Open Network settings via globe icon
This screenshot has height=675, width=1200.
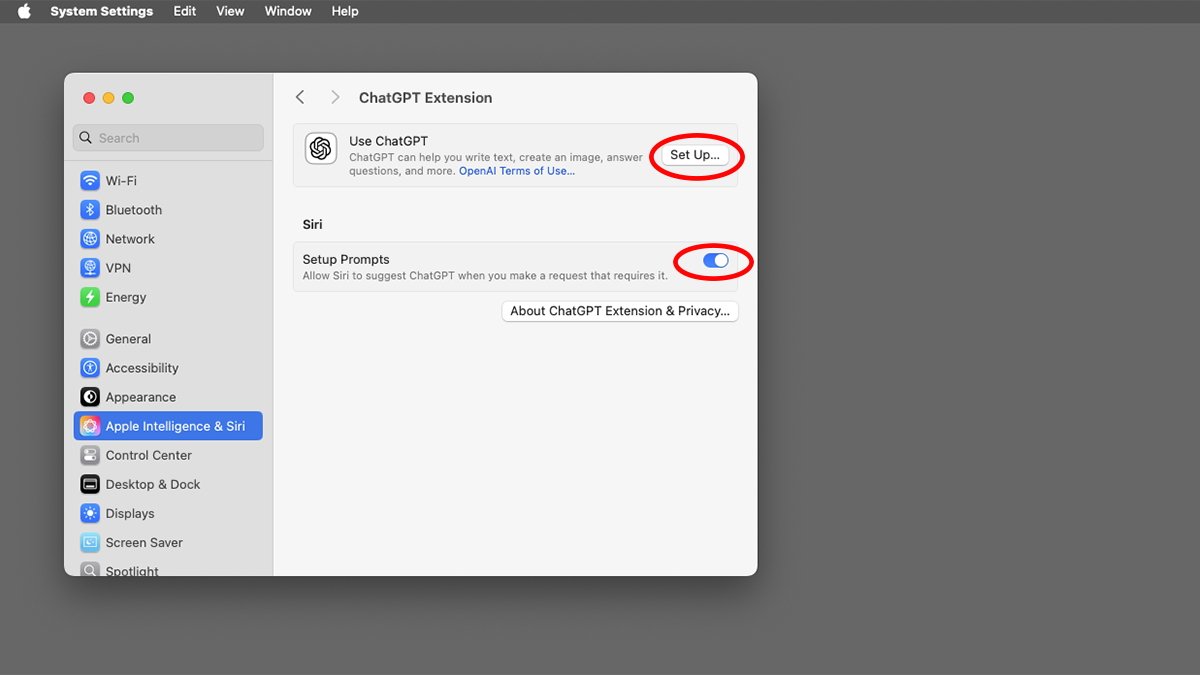pos(90,239)
